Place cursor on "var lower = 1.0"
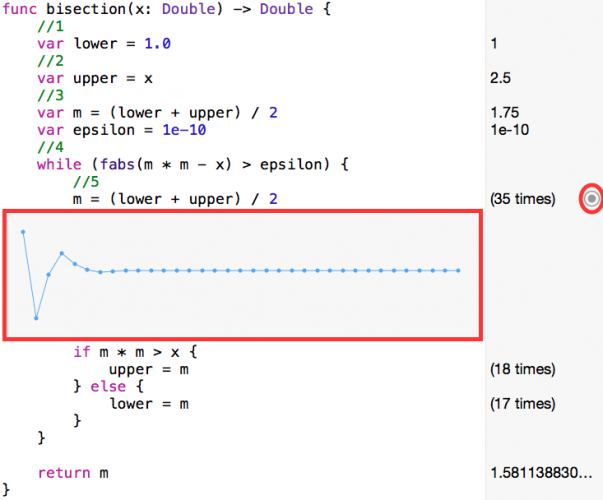Screen dimensions: 603x500 click(x=104, y=43)
